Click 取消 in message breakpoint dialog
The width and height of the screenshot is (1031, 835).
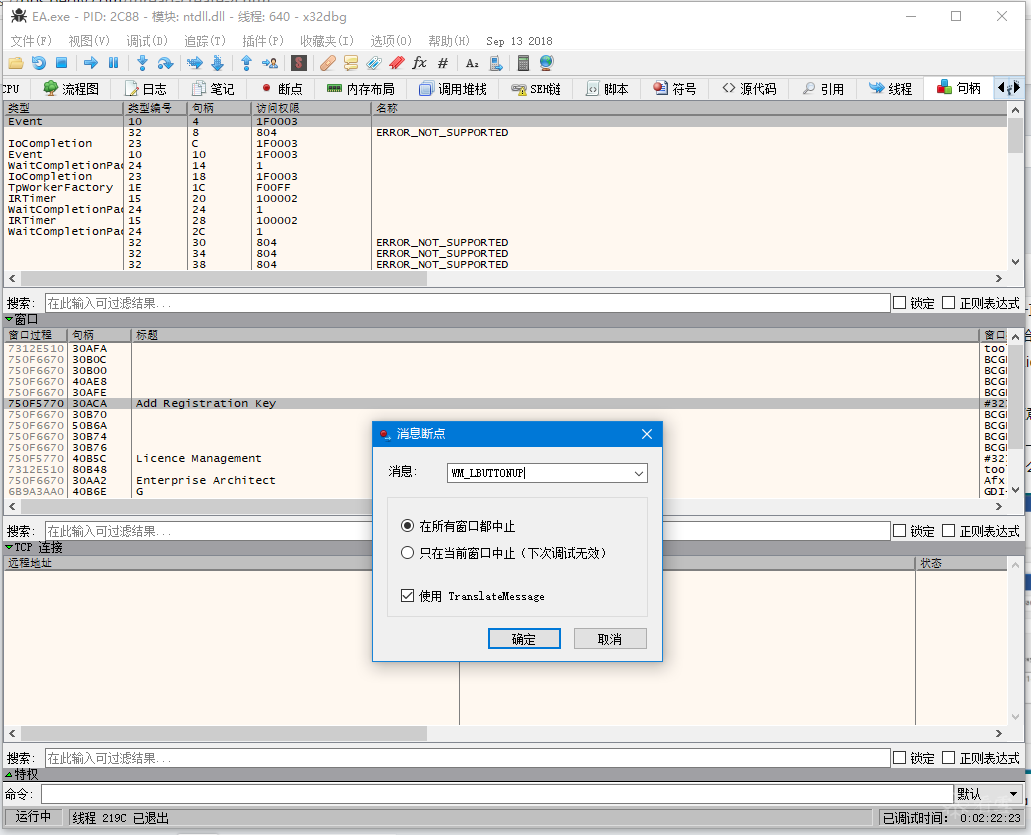[x=610, y=638]
